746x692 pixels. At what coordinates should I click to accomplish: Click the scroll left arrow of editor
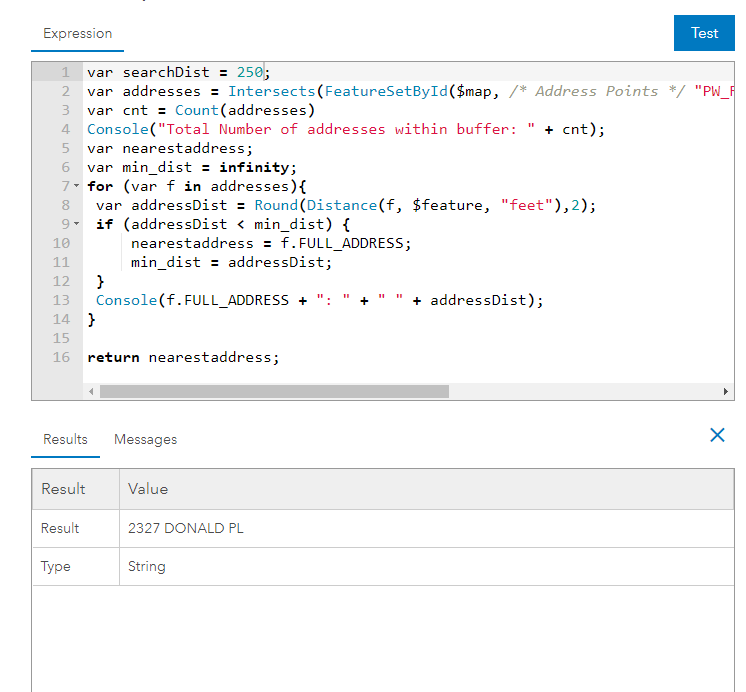91,391
